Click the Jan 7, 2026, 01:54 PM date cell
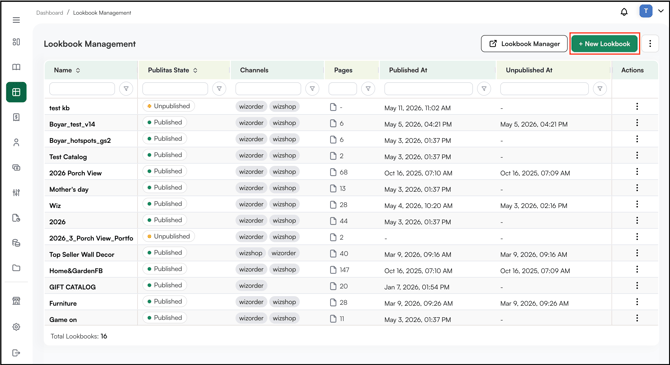Viewport: 670px width, 365px height. coord(417,287)
